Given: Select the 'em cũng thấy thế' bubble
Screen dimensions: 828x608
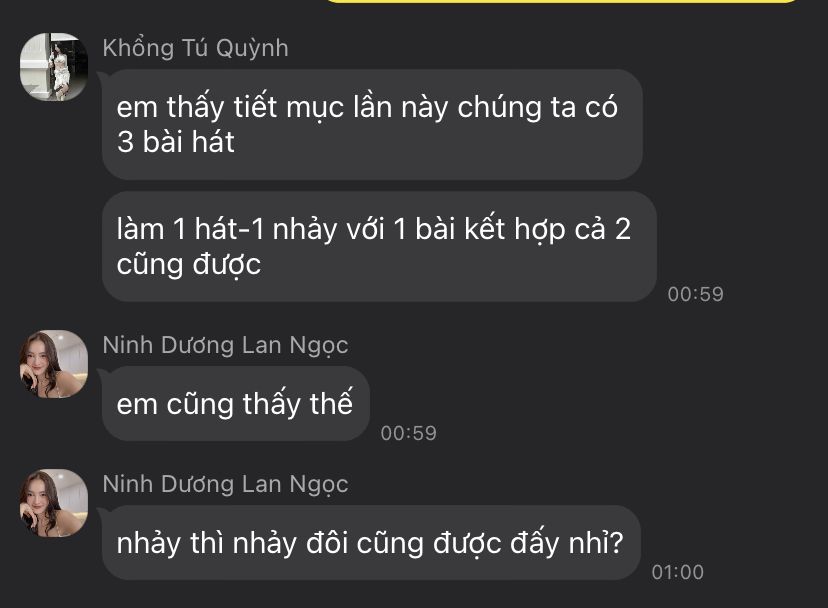Looking at the screenshot, I should click(236, 404).
